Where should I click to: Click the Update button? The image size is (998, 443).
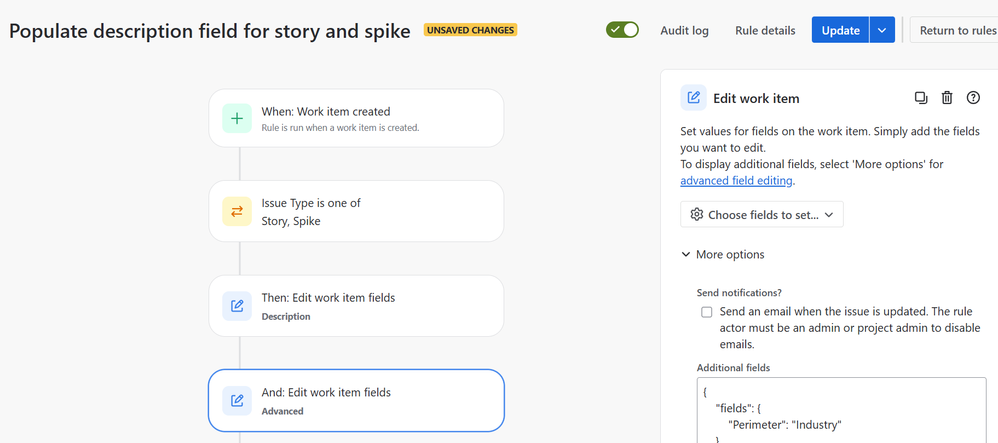pyautogui.click(x=840, y=30)
